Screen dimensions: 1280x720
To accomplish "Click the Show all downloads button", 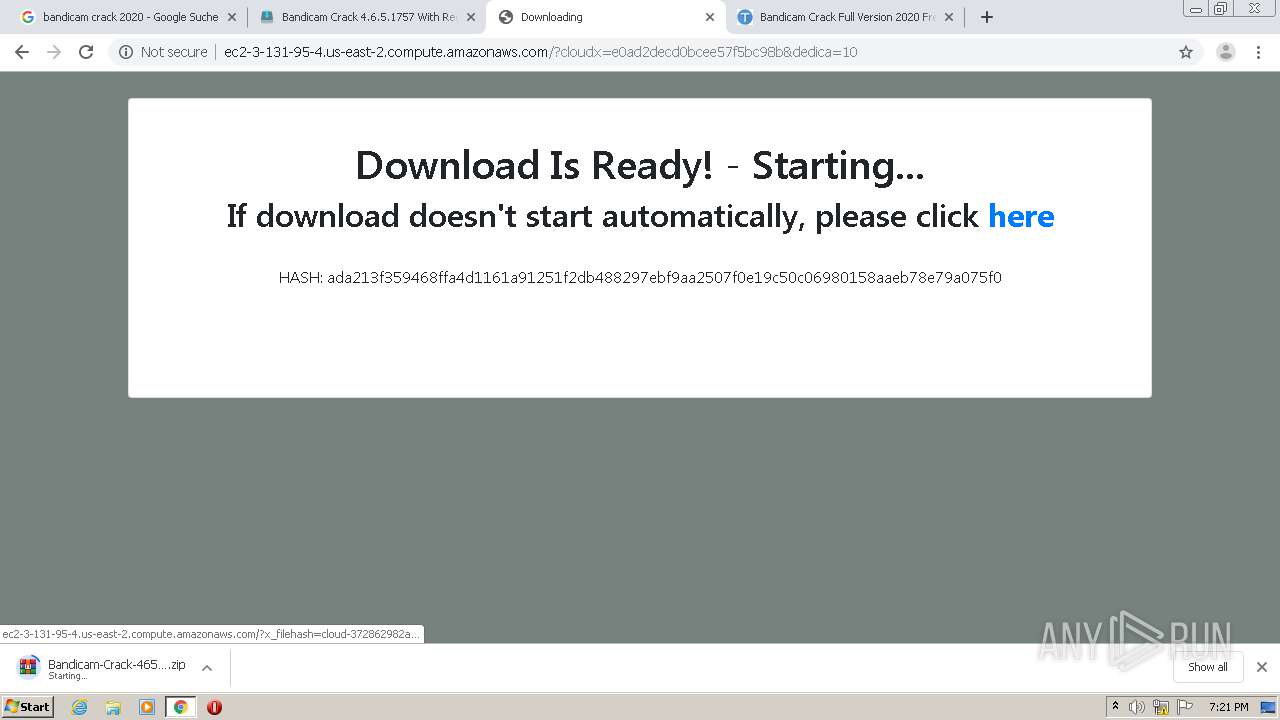I will click(x=1208, y=667).
